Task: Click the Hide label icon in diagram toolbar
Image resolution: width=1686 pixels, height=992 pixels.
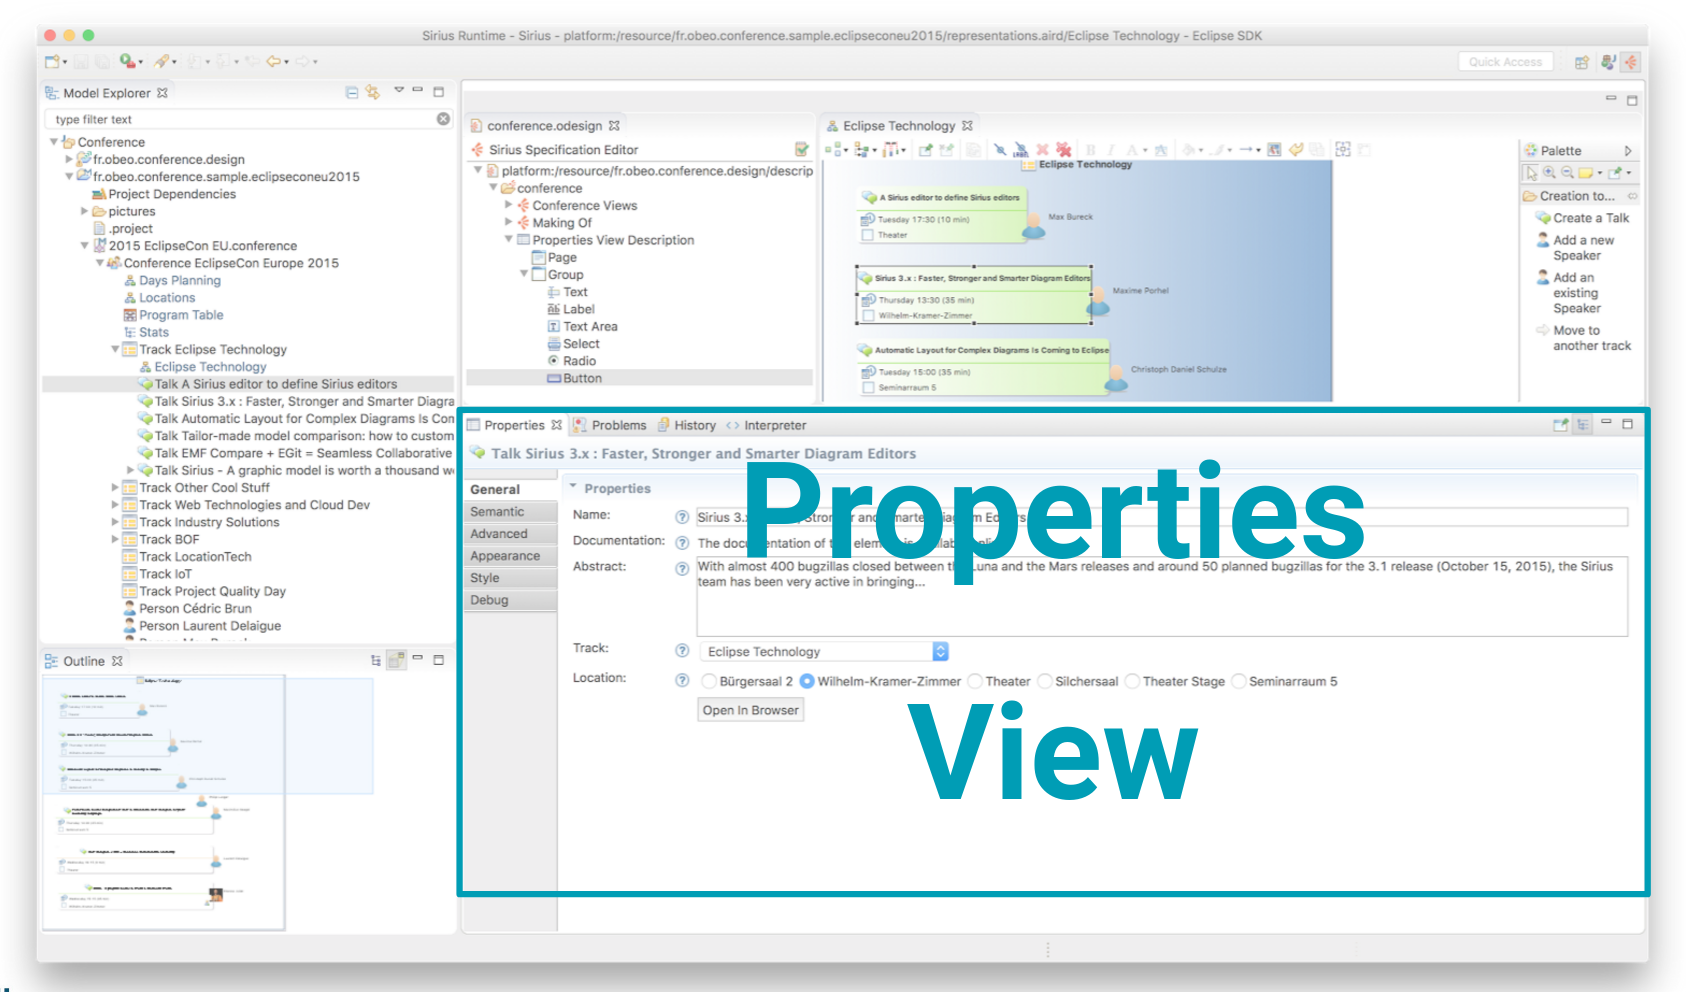Action: coord(1020,150)
